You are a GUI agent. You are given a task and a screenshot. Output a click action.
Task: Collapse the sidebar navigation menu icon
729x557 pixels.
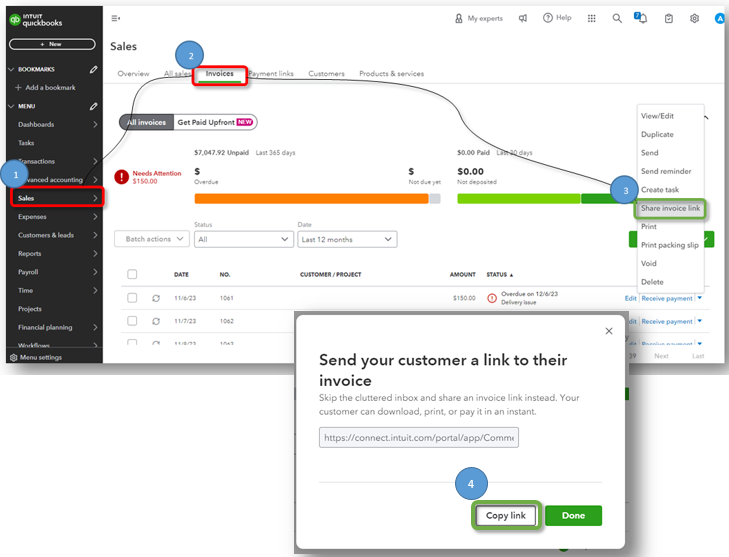tap(115, 18)
